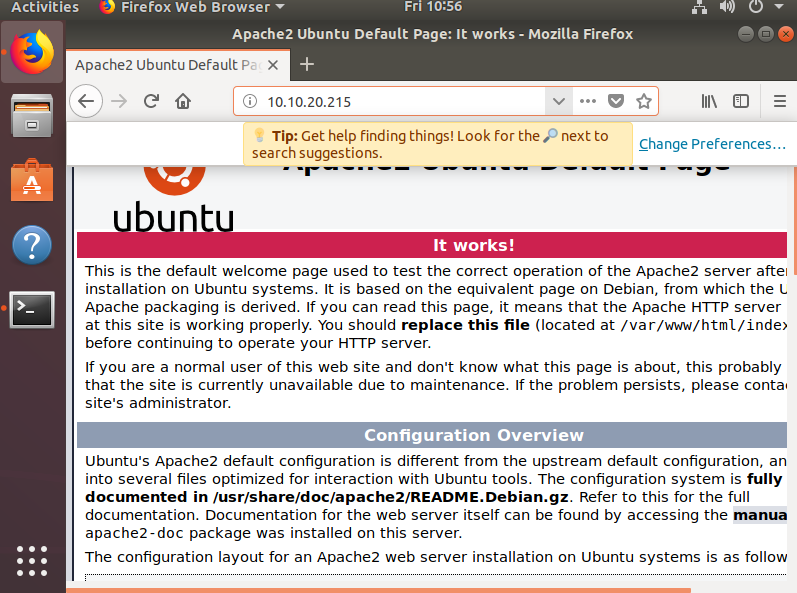Screen dimensions: 797x593
Task: Open the page actions three-dot menu
Action: [588, 101]
